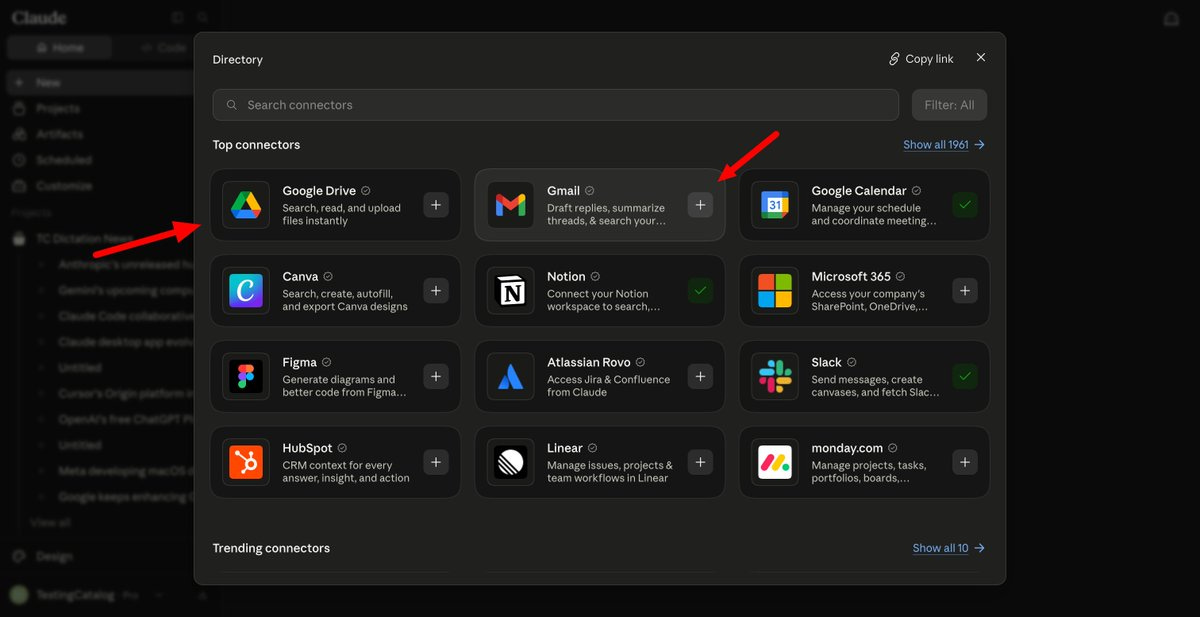Add the Canva connector
Image resolution: width=1200 pixels, height=617 pixels.
[x=436, y=291]
